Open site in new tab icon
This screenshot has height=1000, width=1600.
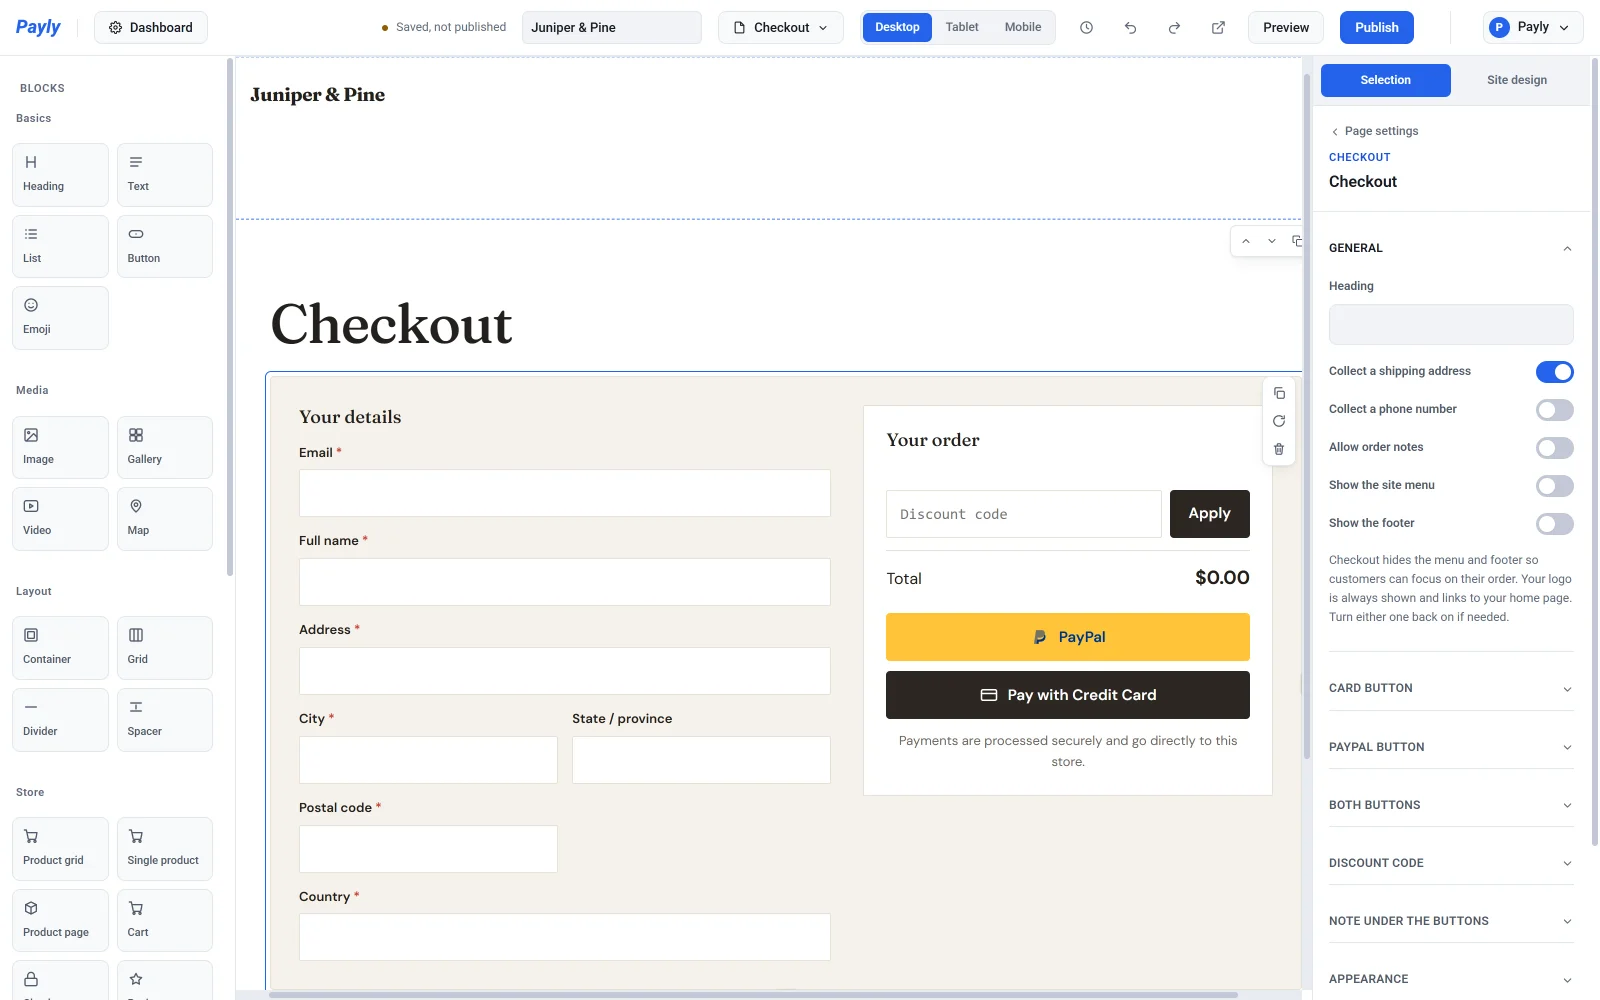1218,28
